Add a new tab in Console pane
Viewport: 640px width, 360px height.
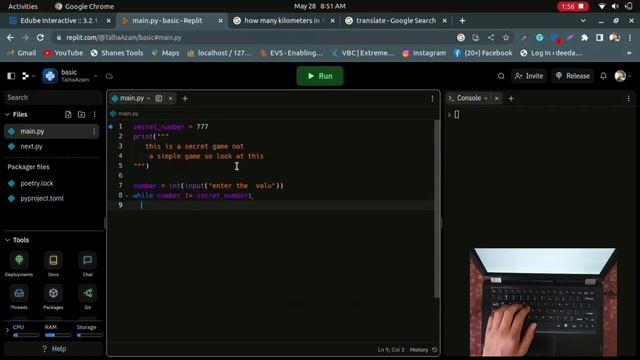click(x=511, y=98)
